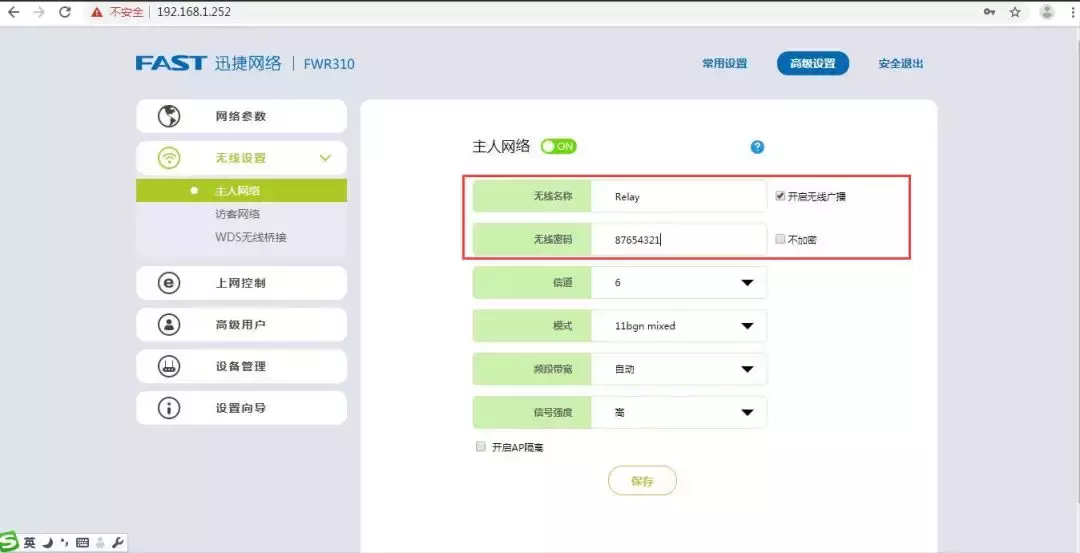
Task: Click the globe icon for 网络参数
Action: pos(169,116)
